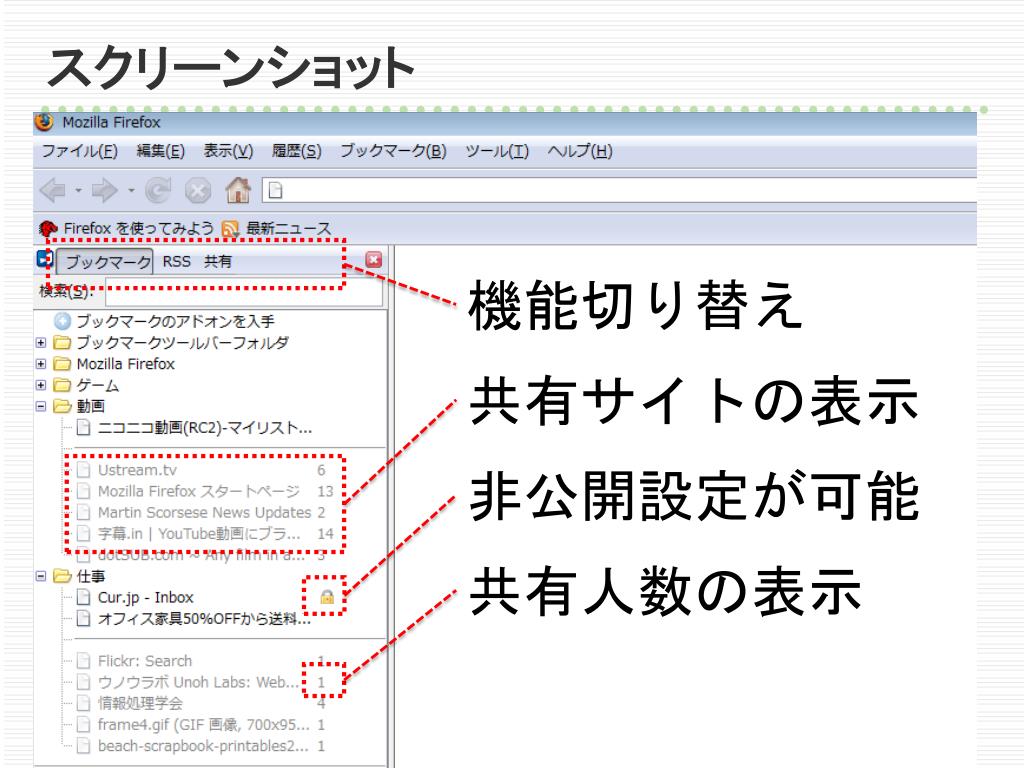Open the 編集(E) menu

coord(161,151)
